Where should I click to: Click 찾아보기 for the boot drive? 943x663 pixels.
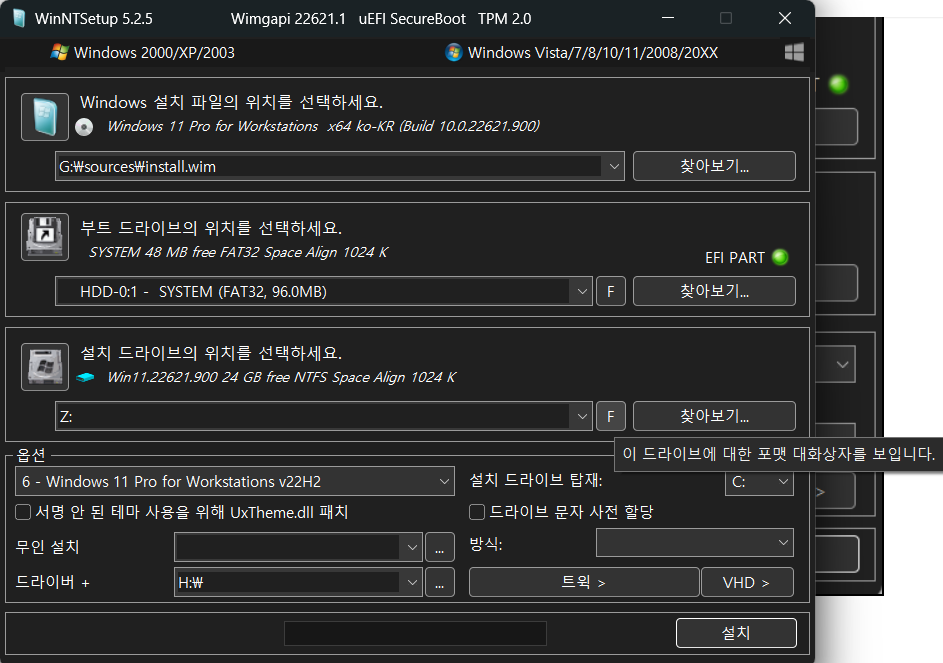714,291
